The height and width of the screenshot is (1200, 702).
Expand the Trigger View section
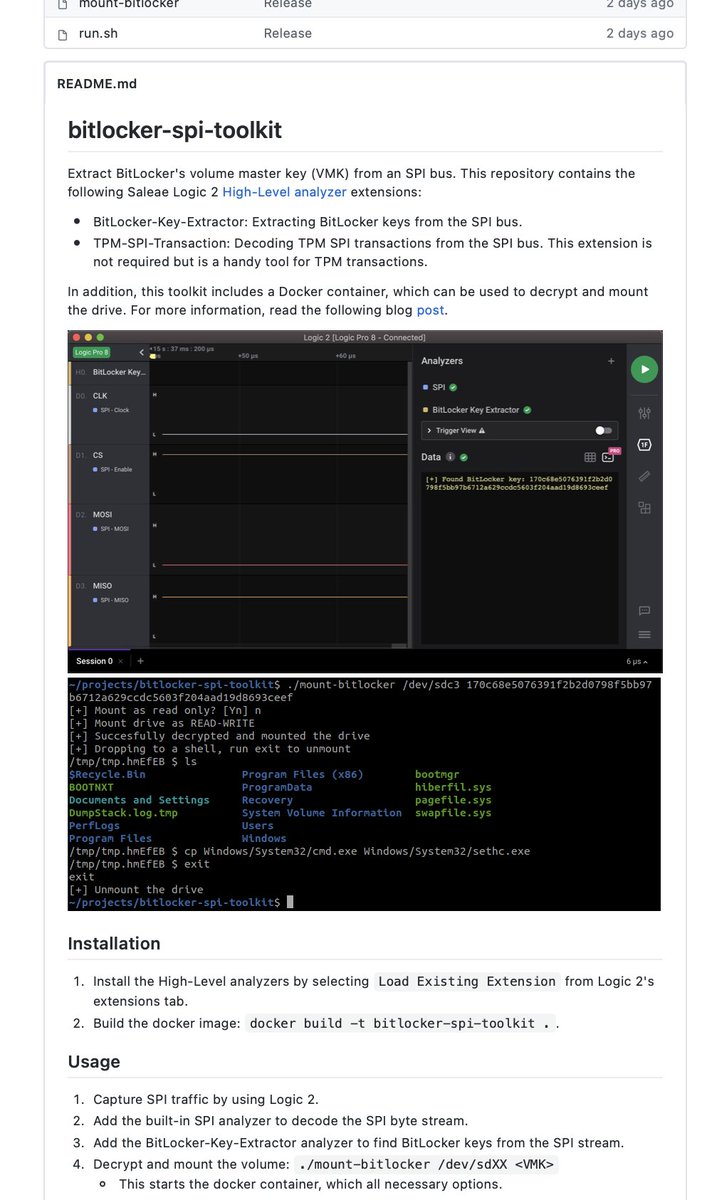click(x=429, y=431)
